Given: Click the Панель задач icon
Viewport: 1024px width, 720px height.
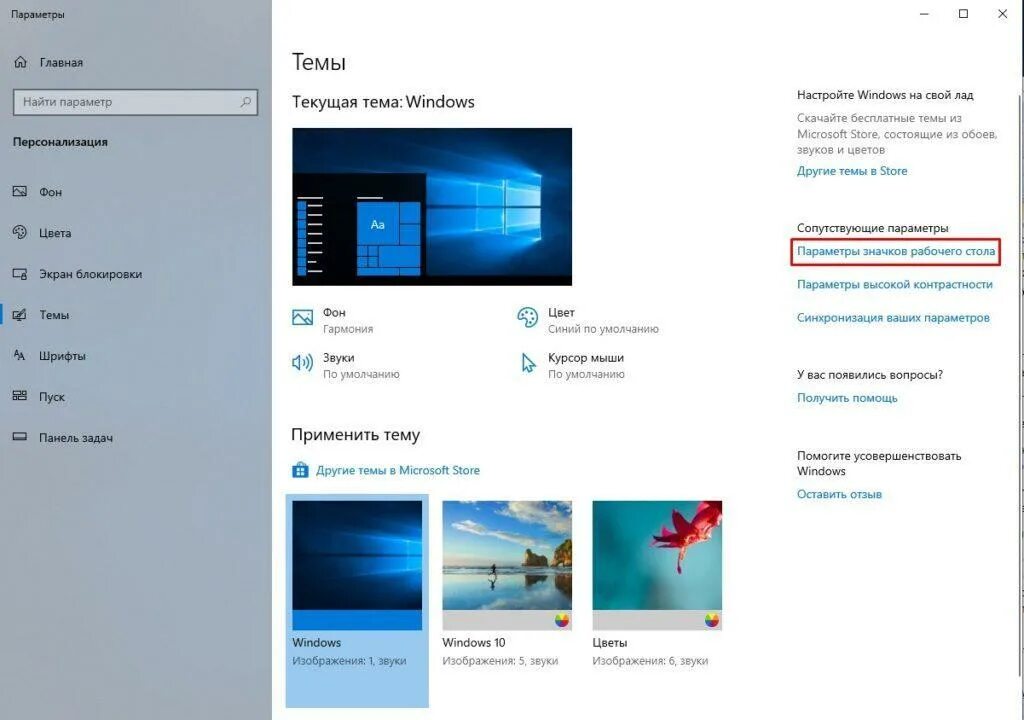Looking at the screenshot, I should (20, 437).
